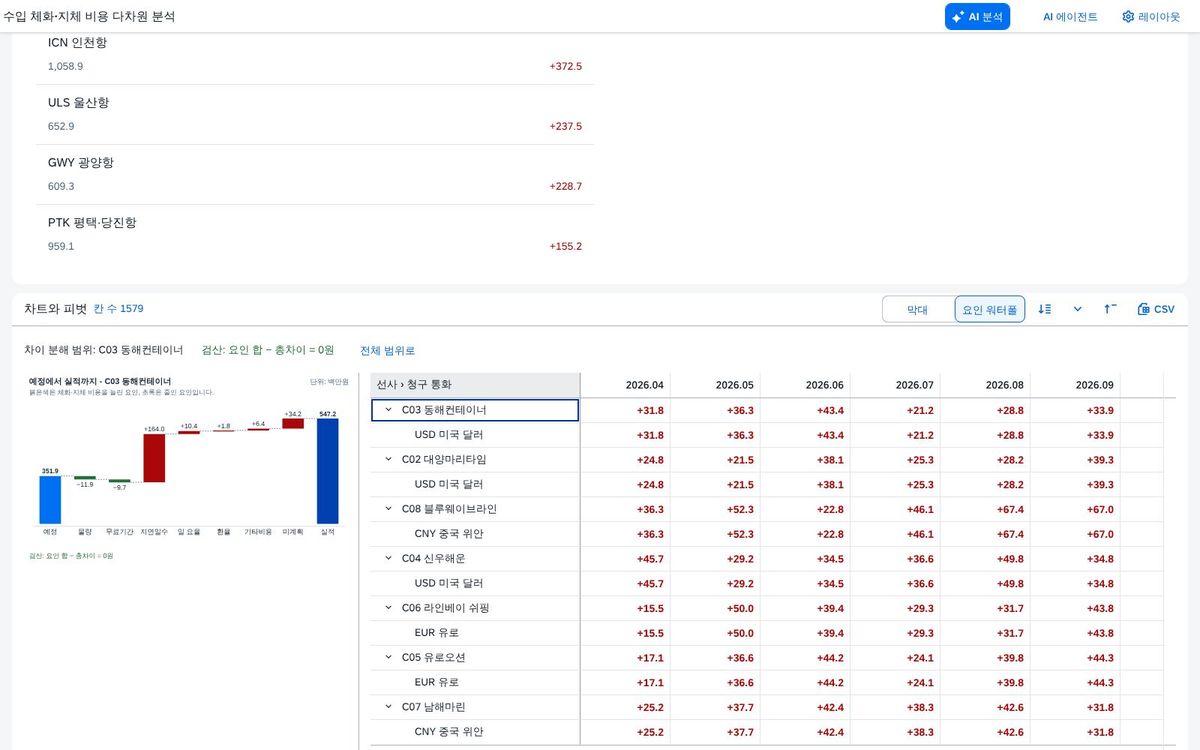Export the pivot table as CSV

coord(1156,309)
